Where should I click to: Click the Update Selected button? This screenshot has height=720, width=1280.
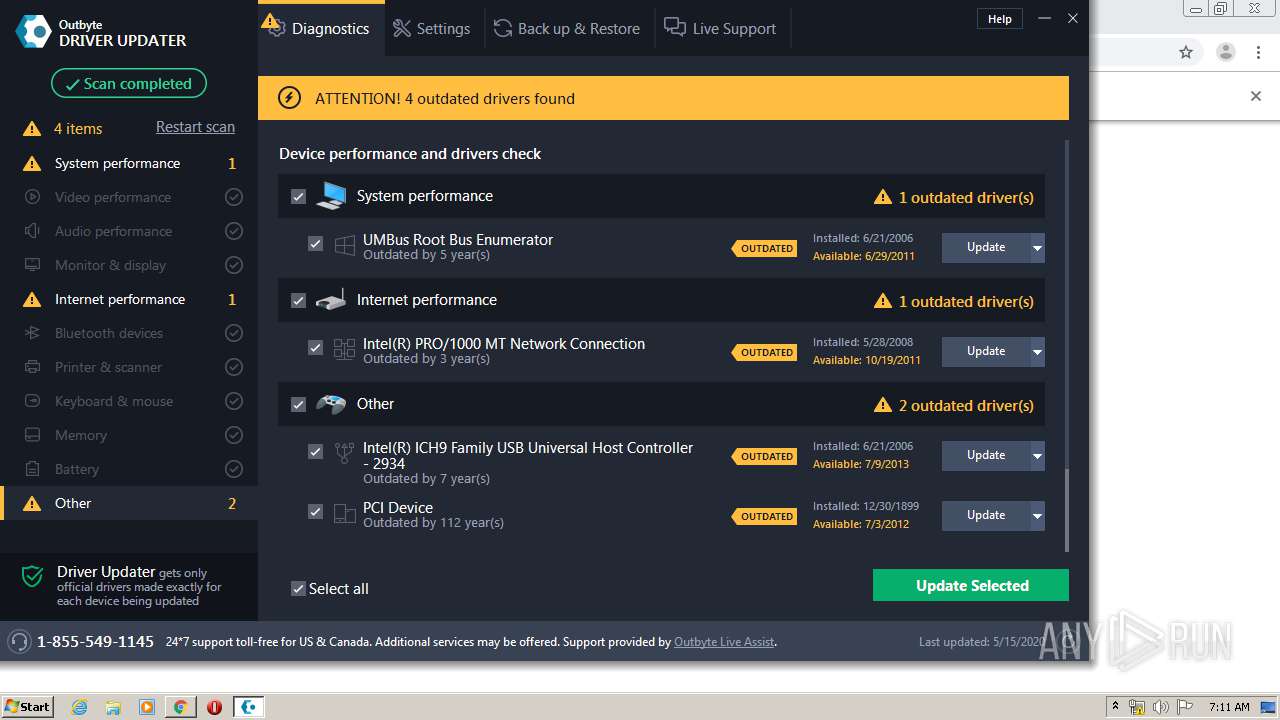(971, 586)
